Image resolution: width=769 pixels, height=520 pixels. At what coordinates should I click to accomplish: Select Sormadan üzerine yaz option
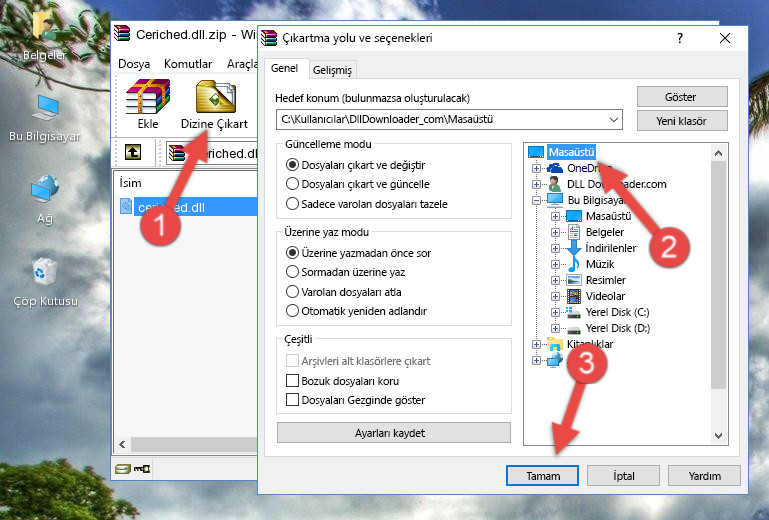tap(345, 272)
